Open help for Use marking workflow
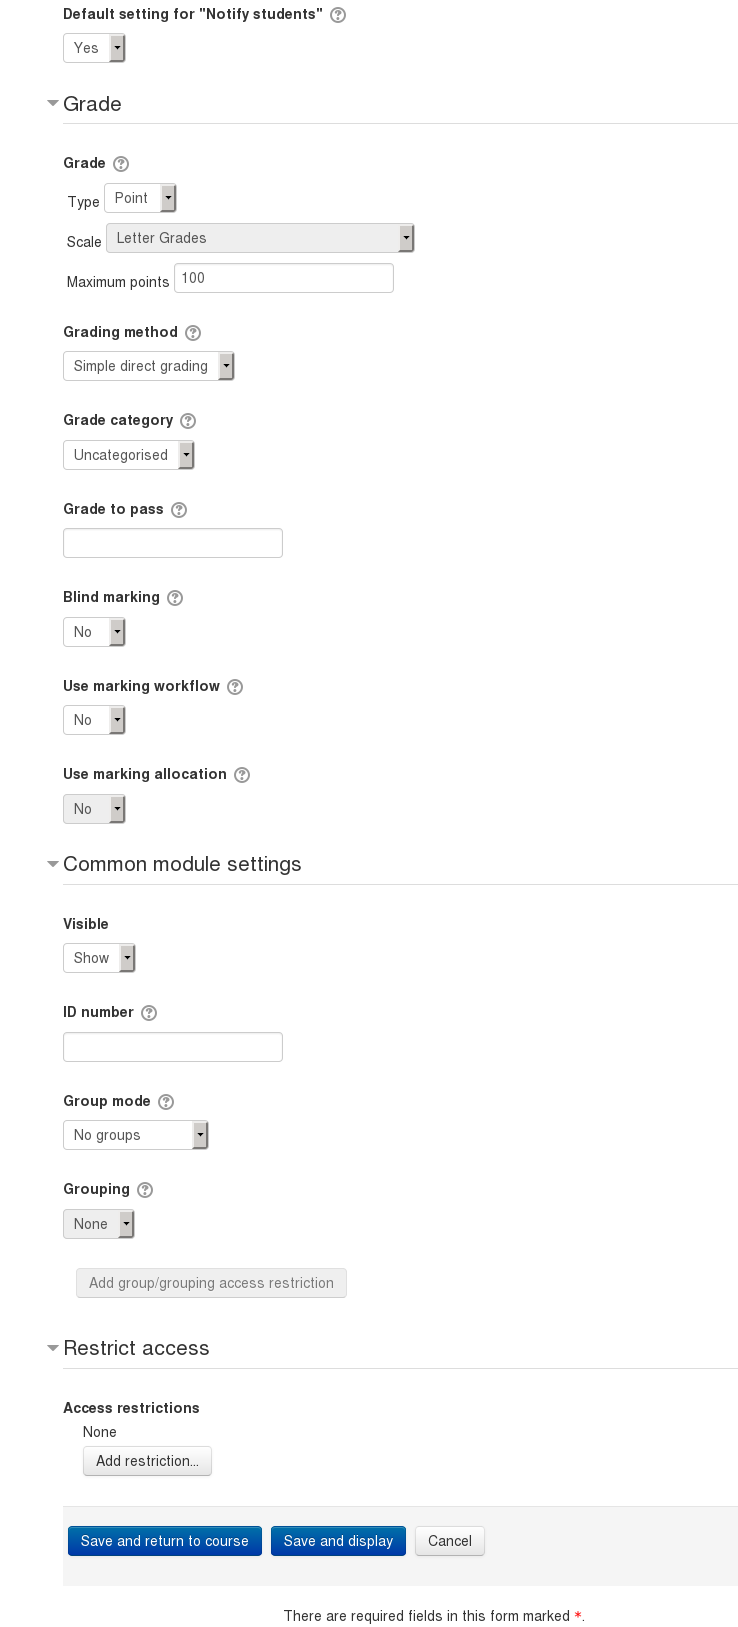The width and height of the screenshot is (738, 1627). pyautogui.click(x=235, y=687)
